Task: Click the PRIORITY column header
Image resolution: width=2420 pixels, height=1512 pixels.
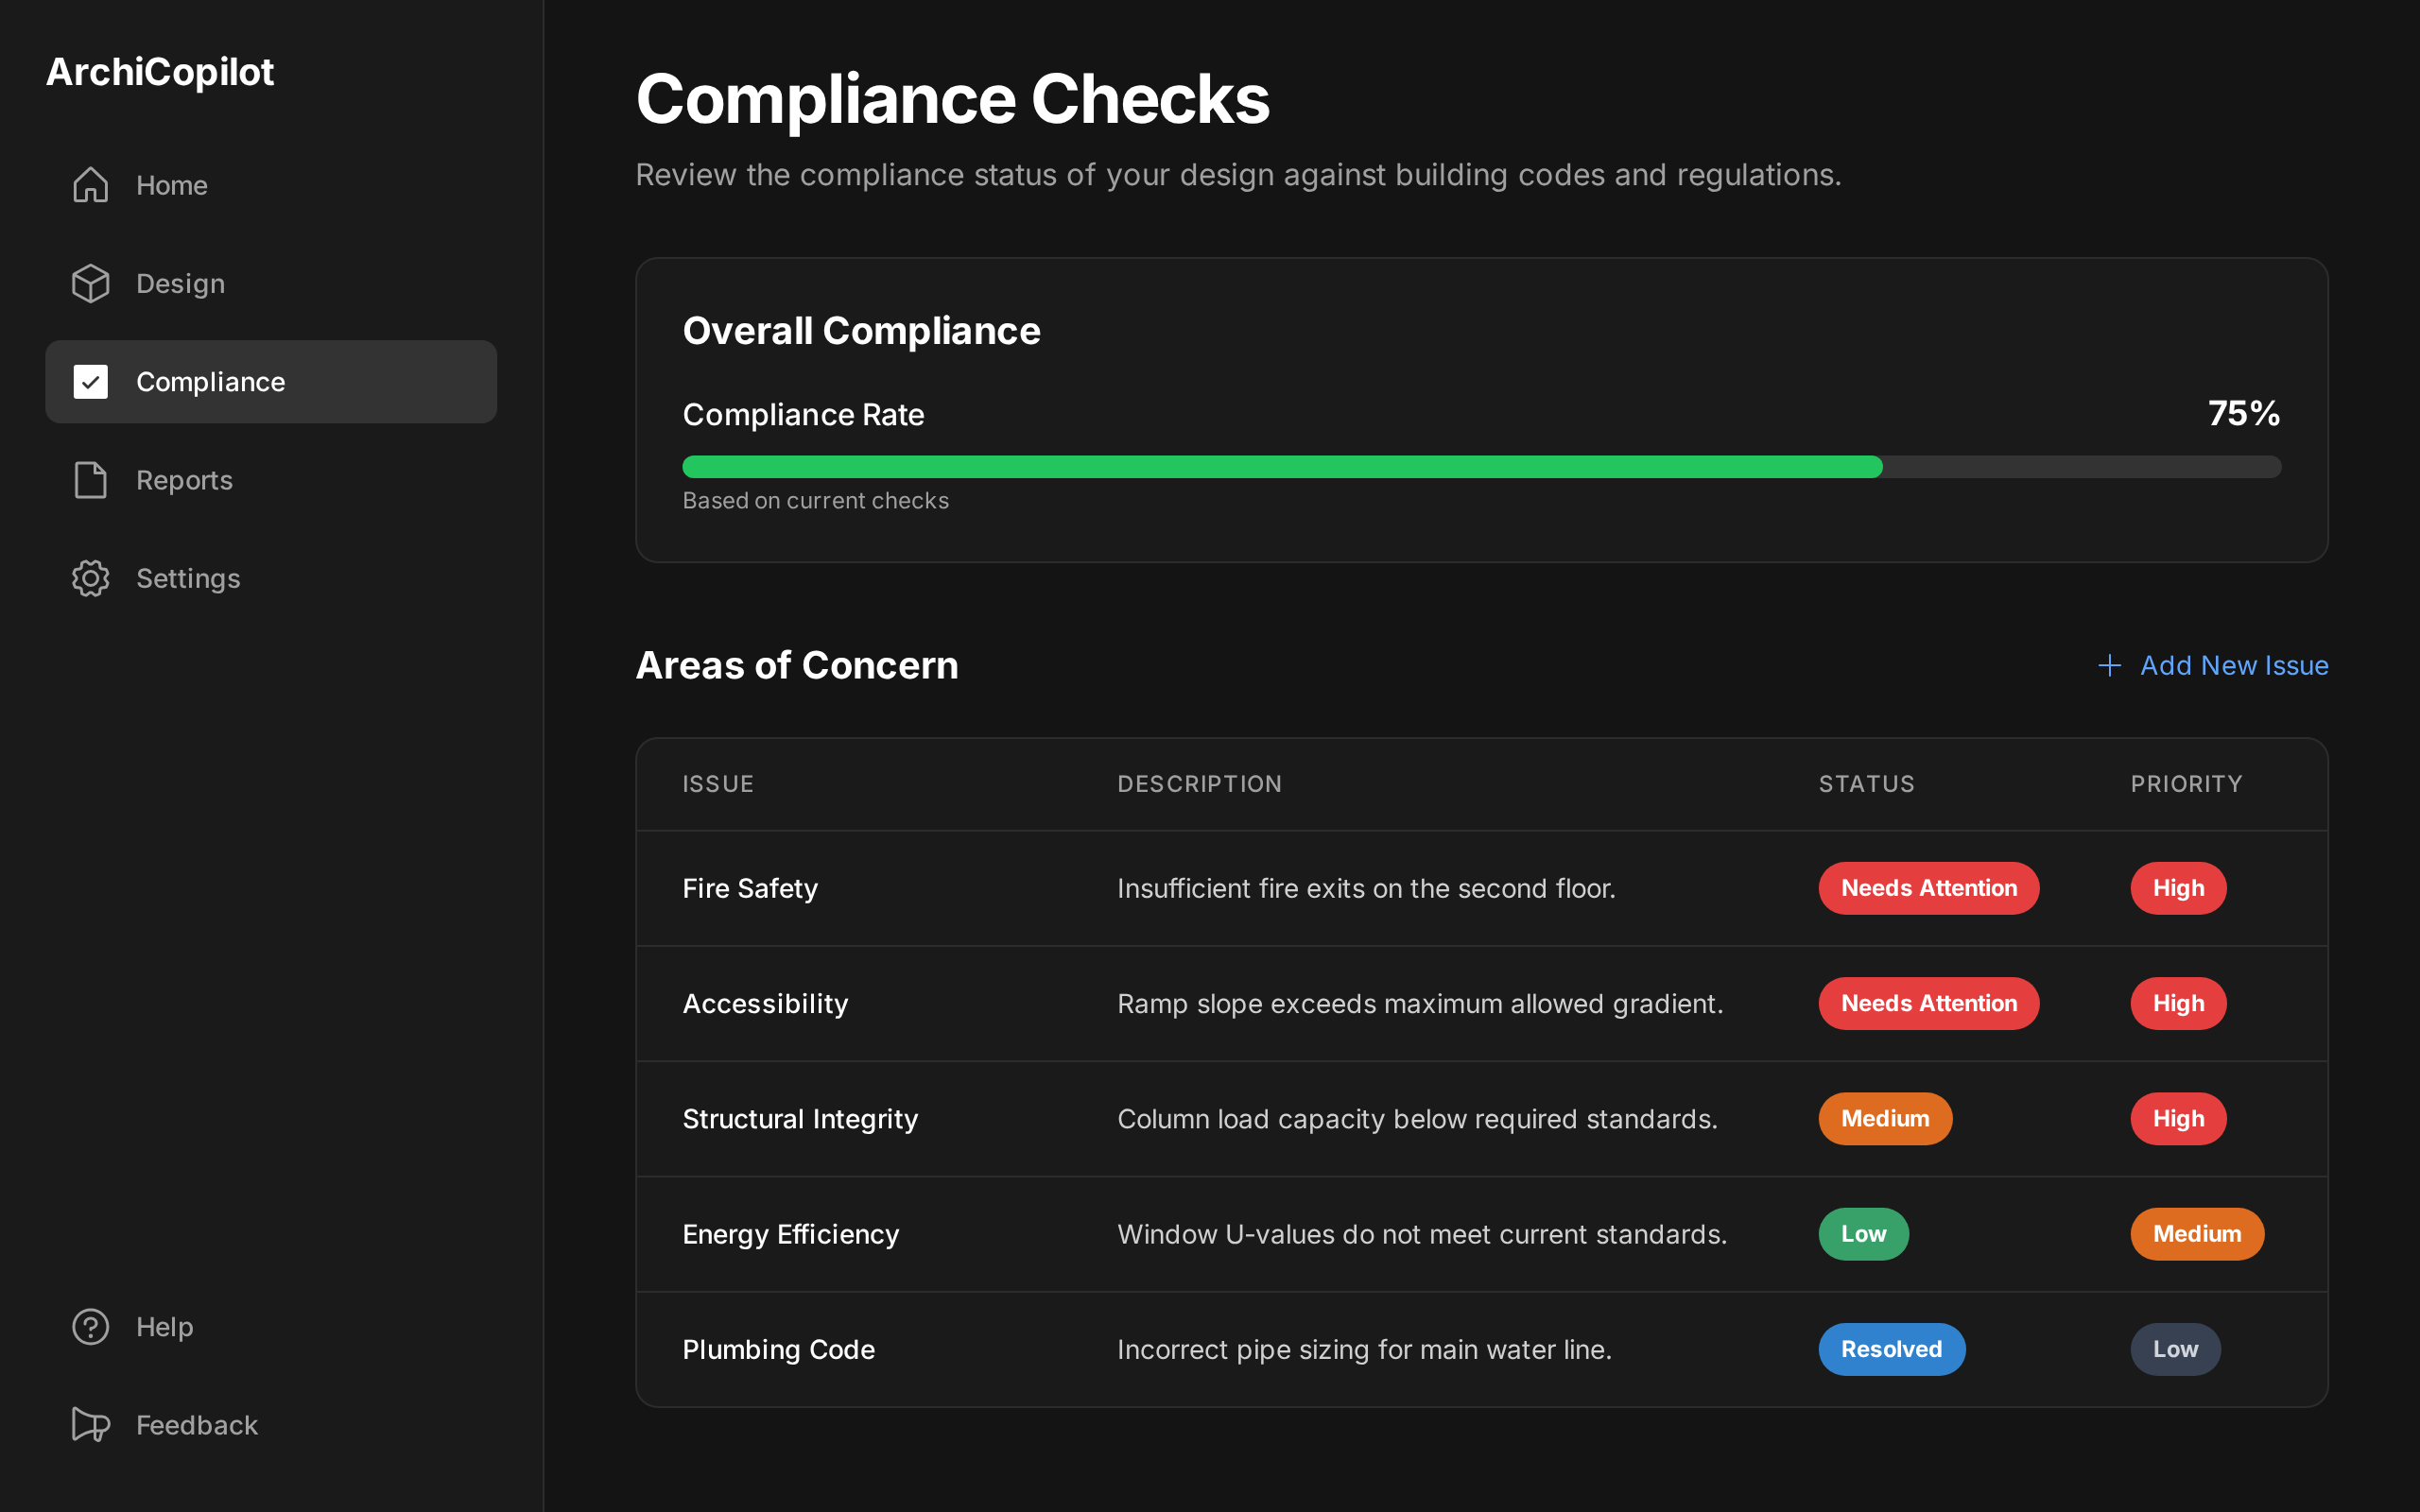Action: click(2186, 784)
